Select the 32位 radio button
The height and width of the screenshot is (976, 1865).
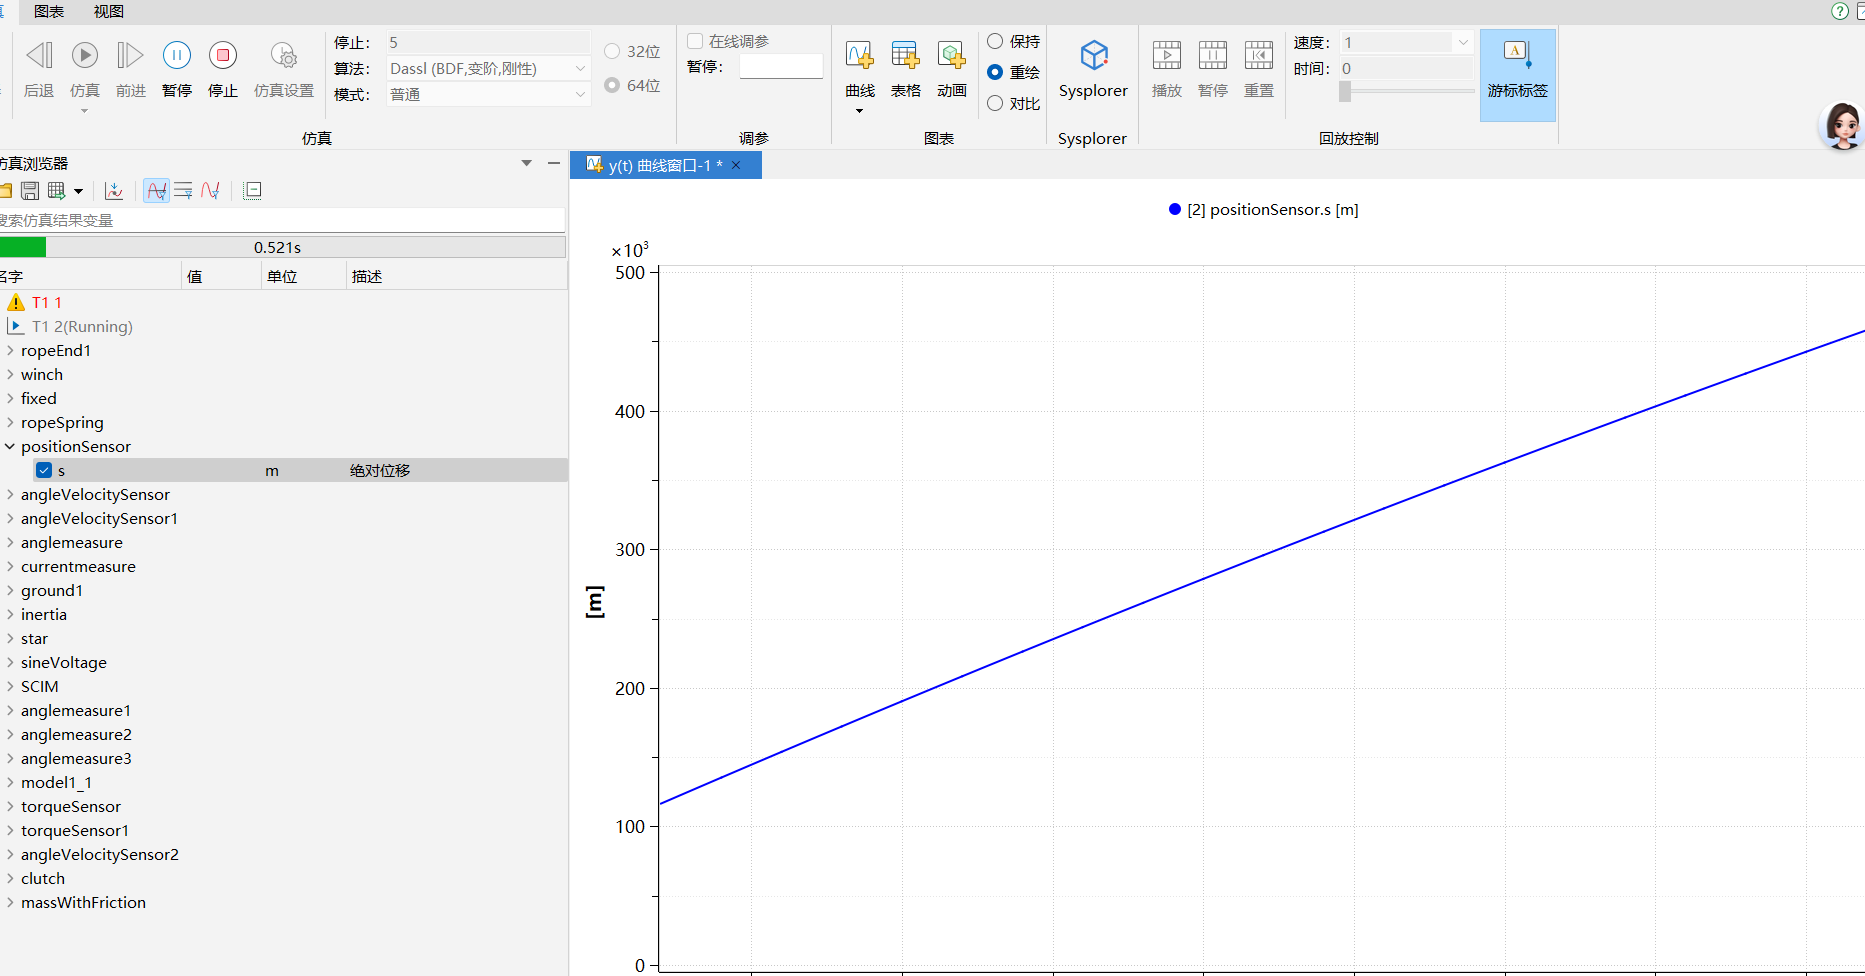pyautogui.click(x=612, y=51)
